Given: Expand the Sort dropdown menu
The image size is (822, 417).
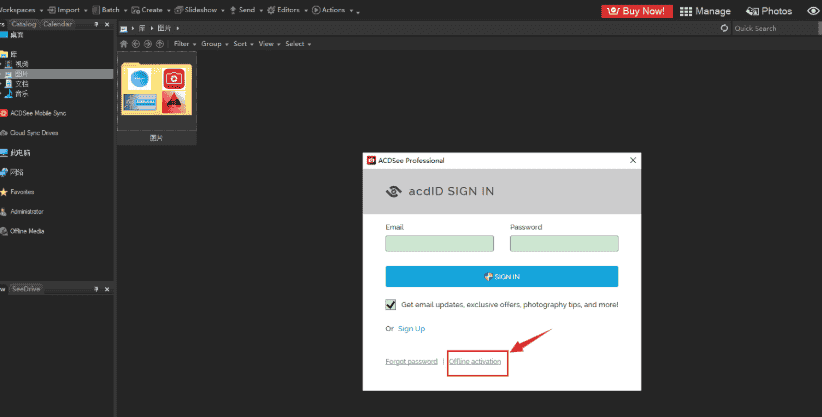Looking at the screenshot, I should coord(243,44).
